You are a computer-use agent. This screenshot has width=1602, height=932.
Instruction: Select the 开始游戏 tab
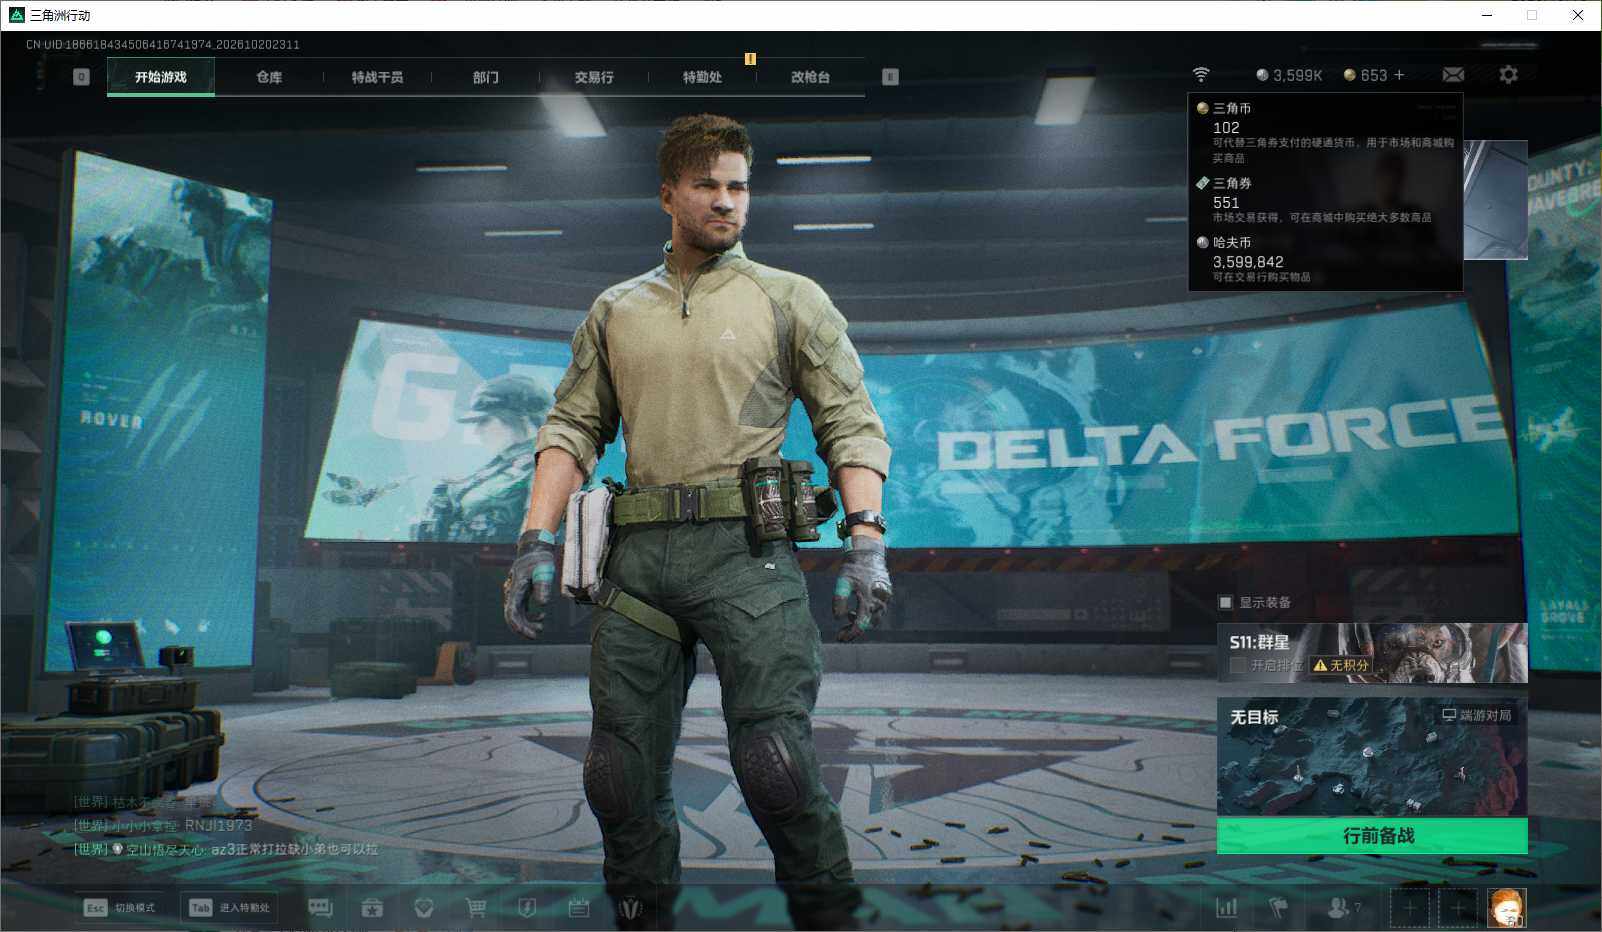(161, 77)
